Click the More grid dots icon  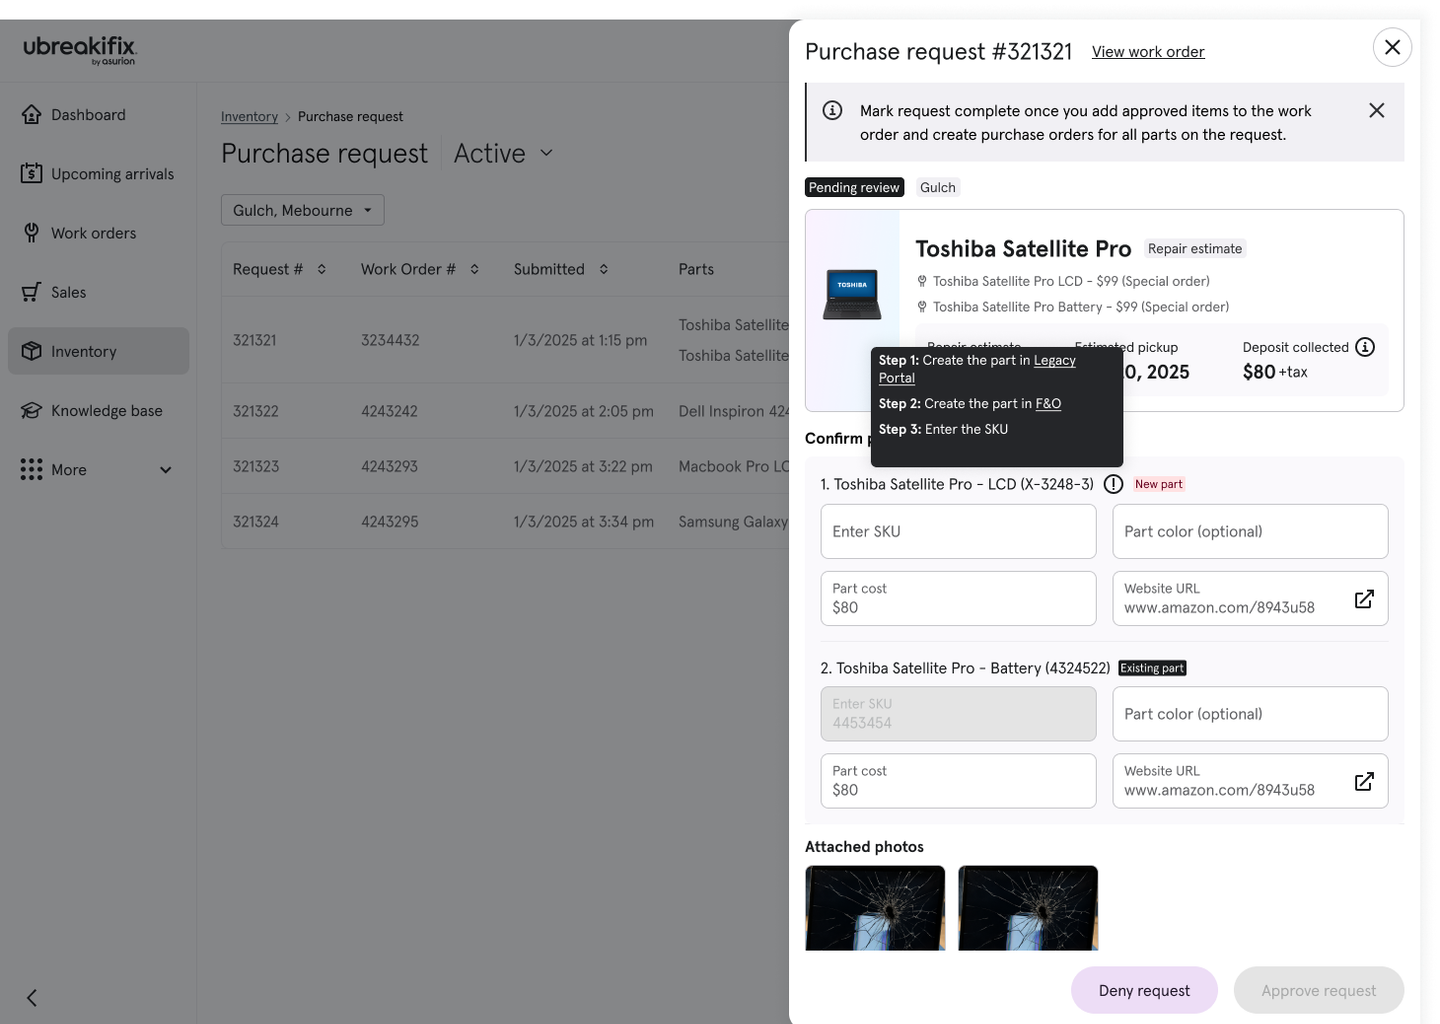point(32,470)
